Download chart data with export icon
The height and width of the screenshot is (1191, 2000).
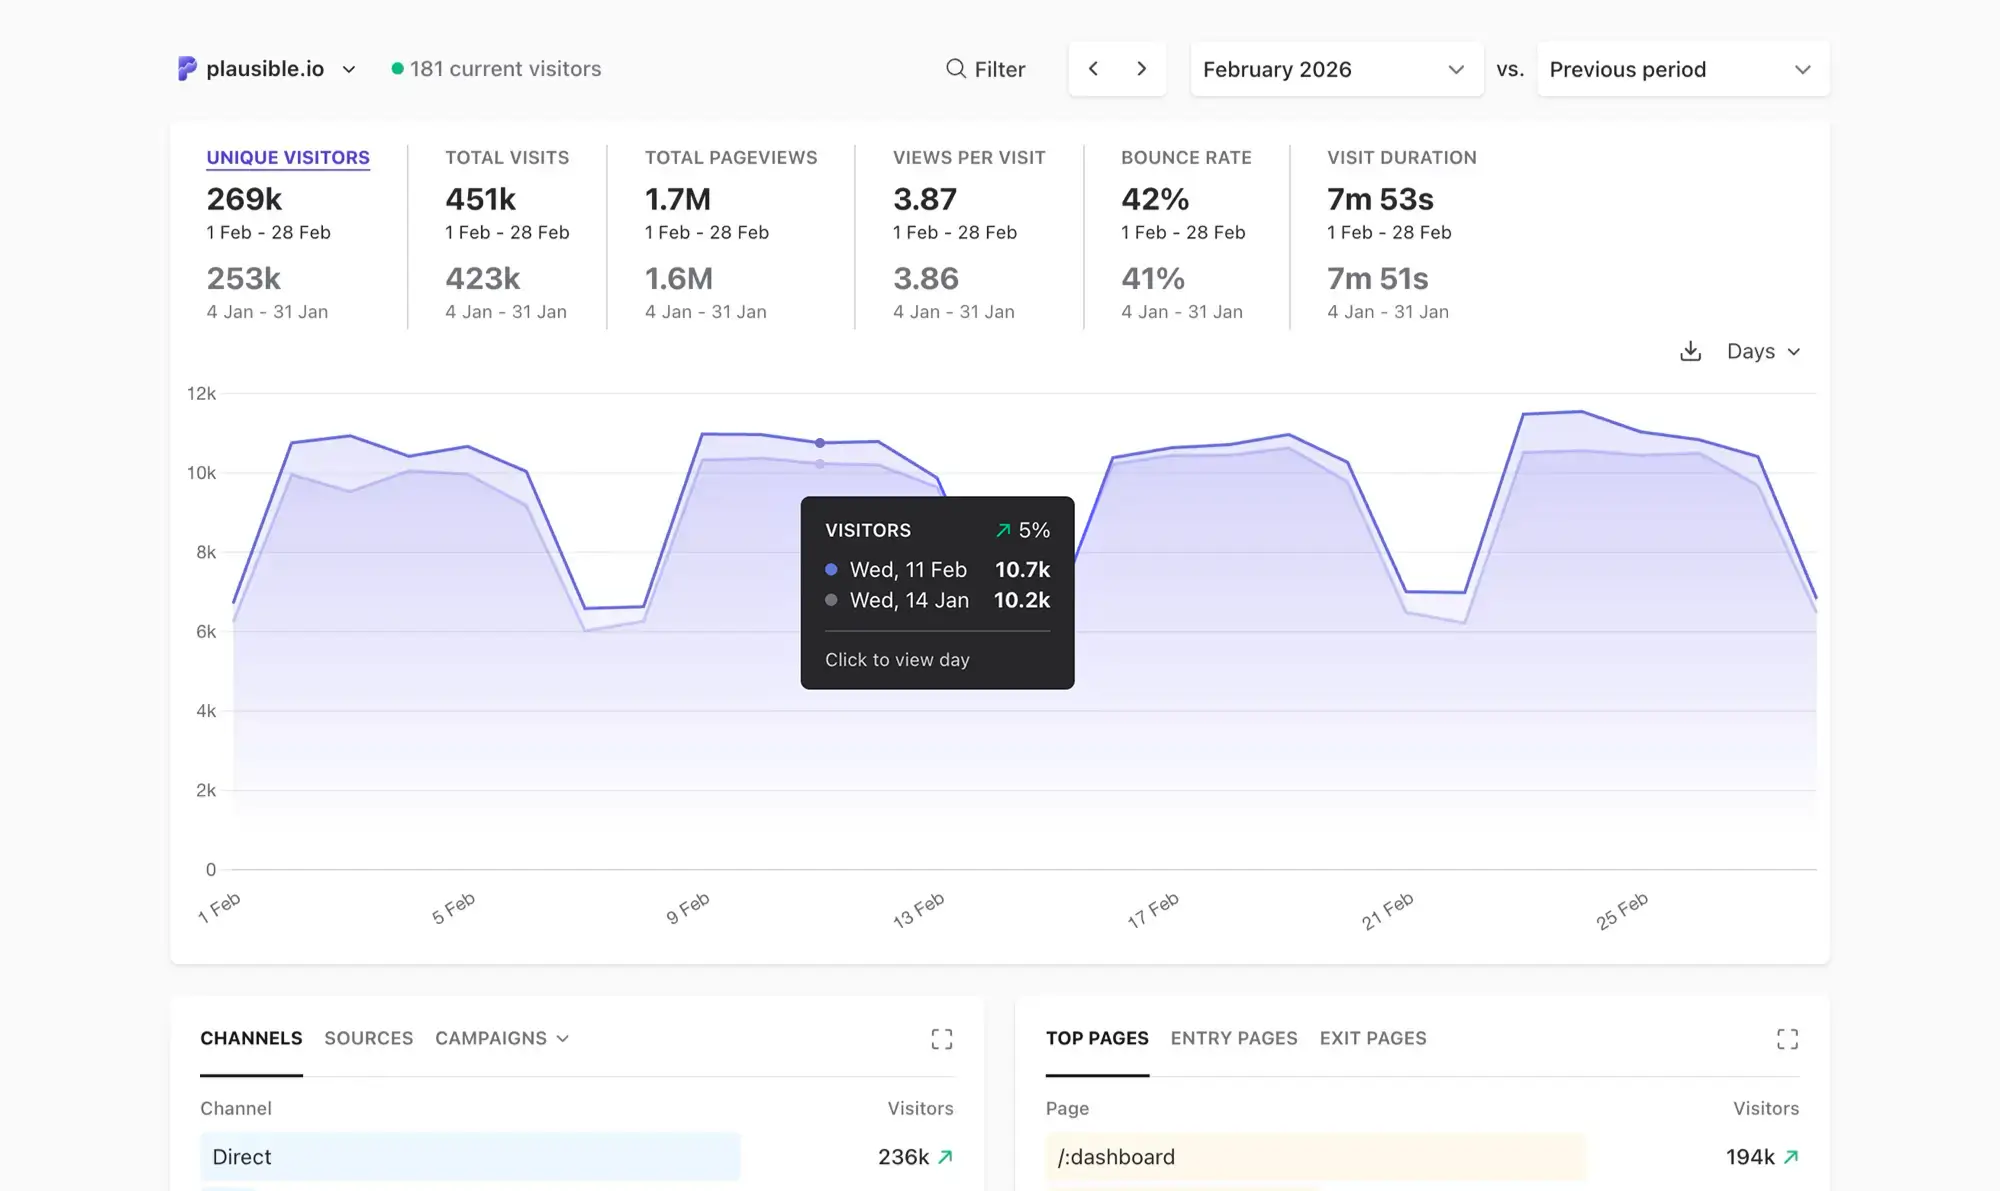click(x=1690, y=351)
